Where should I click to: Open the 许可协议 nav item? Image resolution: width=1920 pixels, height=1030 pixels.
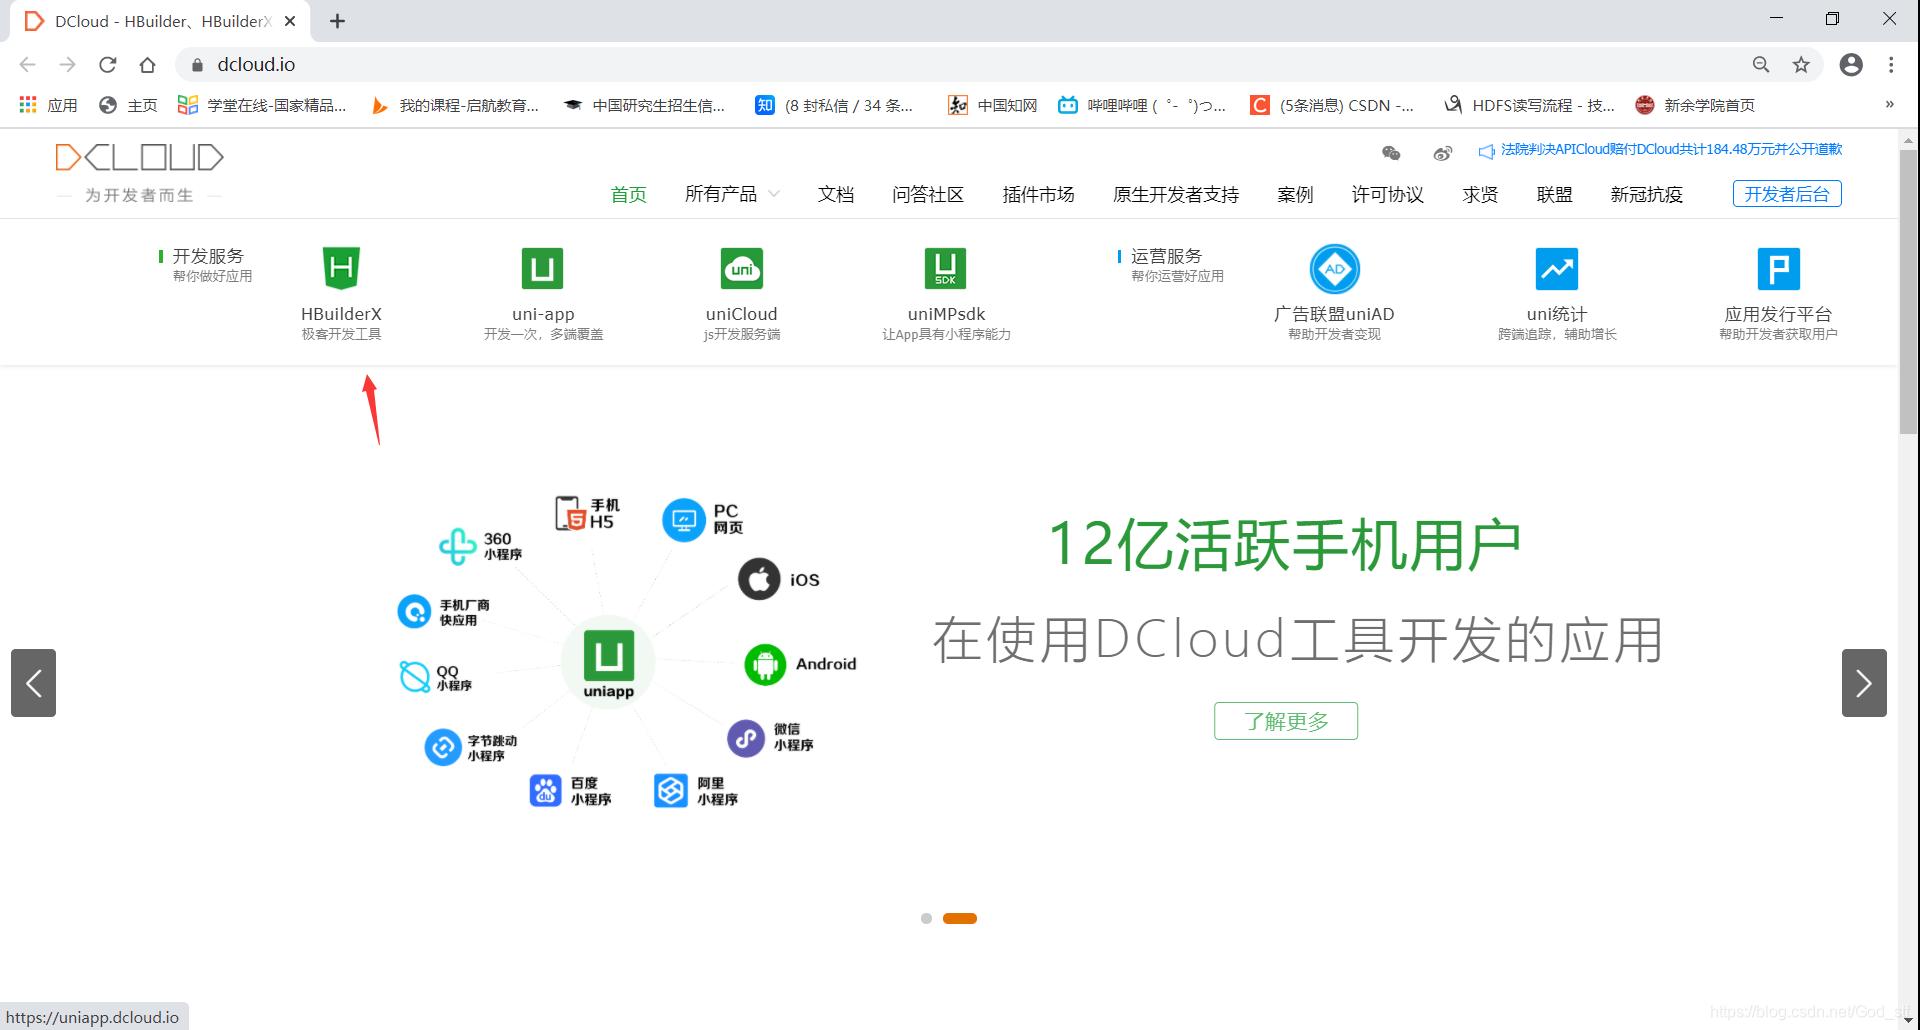[1388, 194]
